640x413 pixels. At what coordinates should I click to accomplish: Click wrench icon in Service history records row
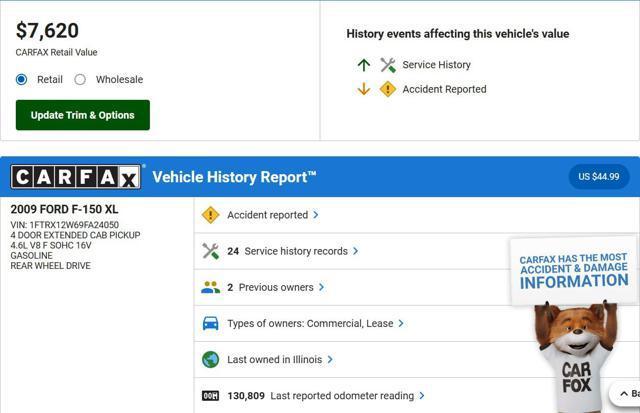coord(211,251)
